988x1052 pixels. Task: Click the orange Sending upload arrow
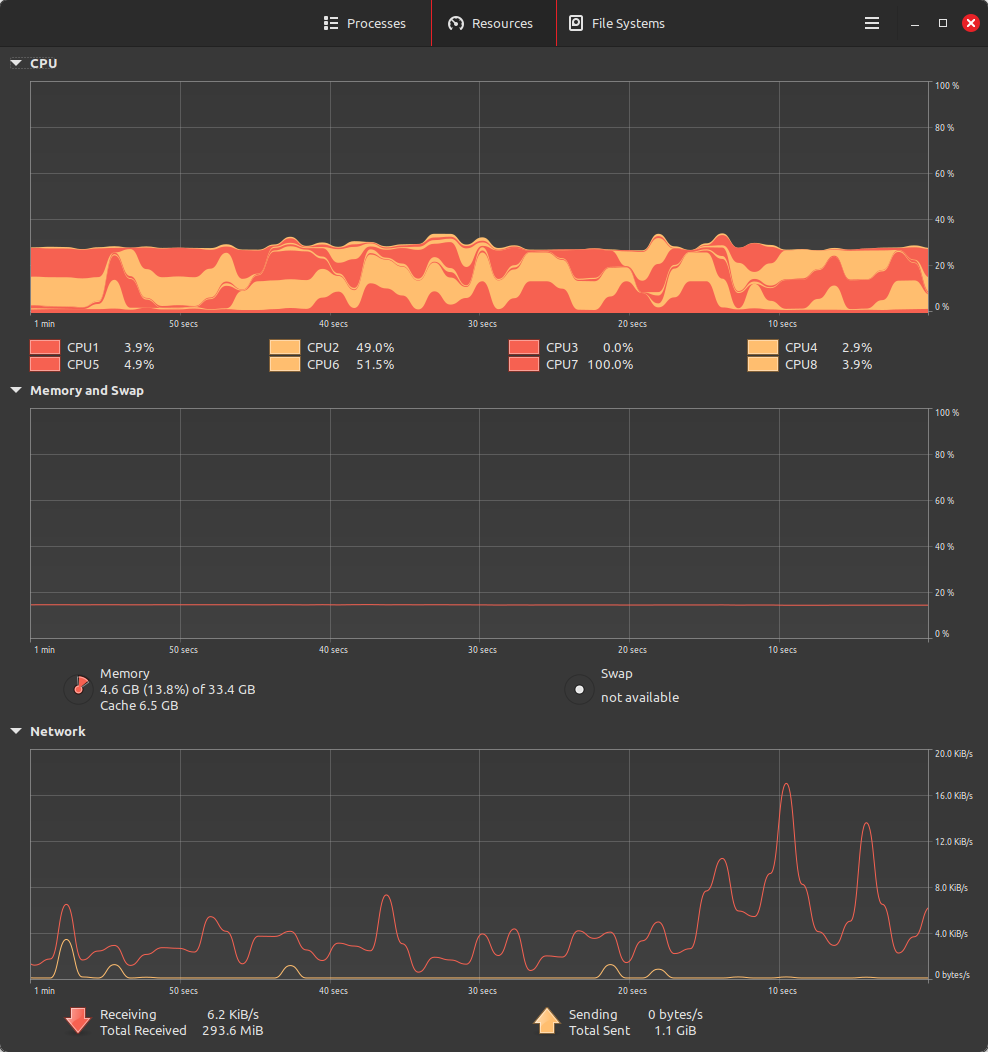pos(547,1020)
